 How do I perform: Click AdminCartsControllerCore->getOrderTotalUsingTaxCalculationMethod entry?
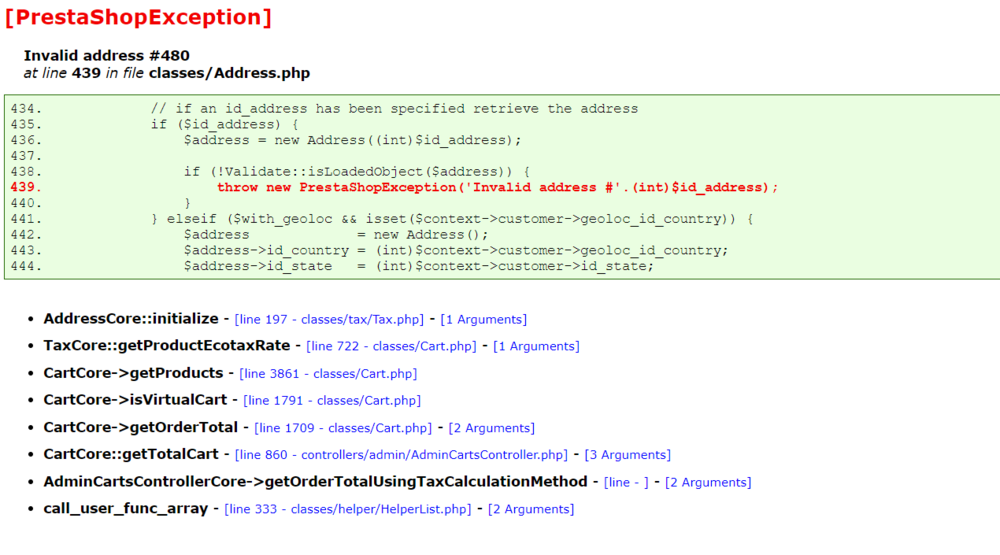(315, 481)
